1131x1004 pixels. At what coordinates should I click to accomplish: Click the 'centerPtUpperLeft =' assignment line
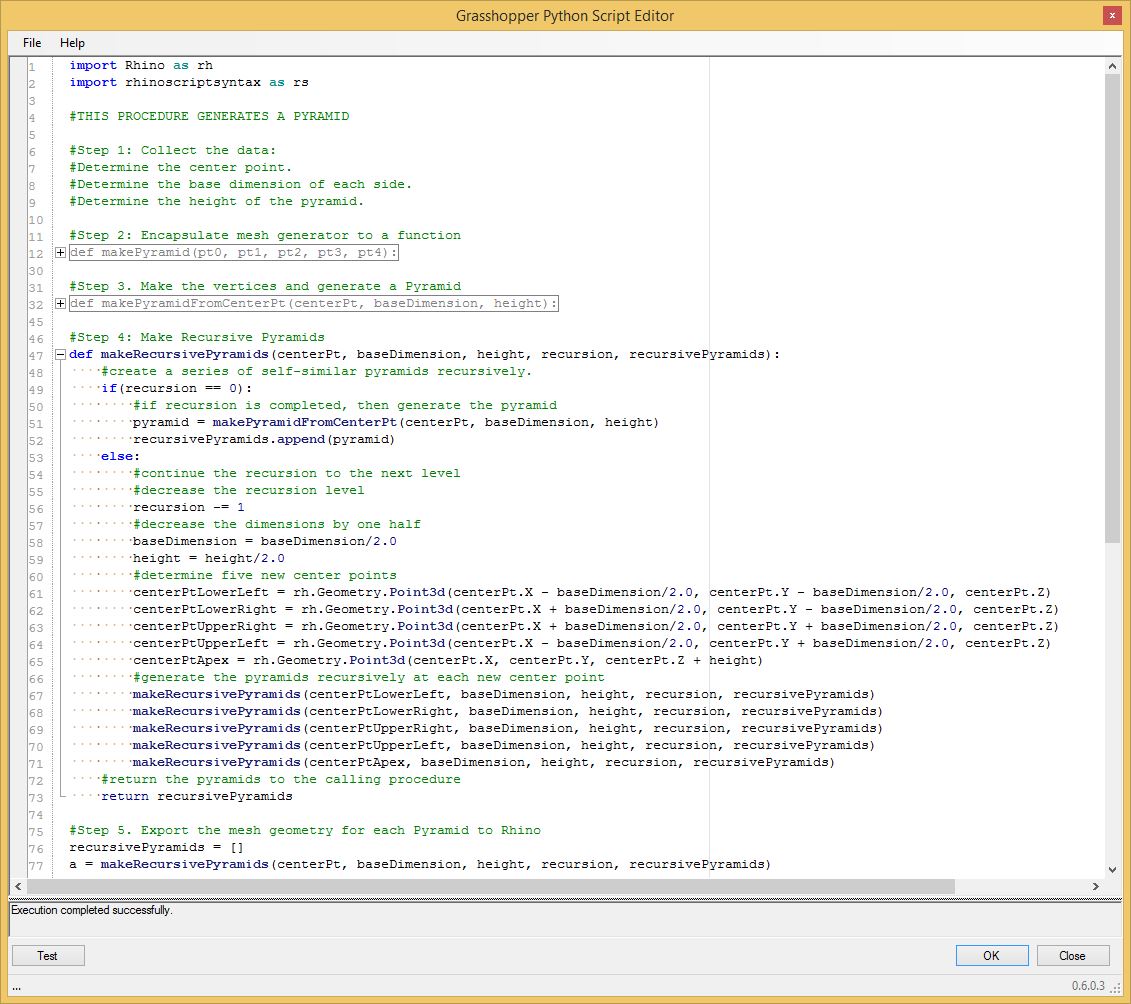click(591, 644)
